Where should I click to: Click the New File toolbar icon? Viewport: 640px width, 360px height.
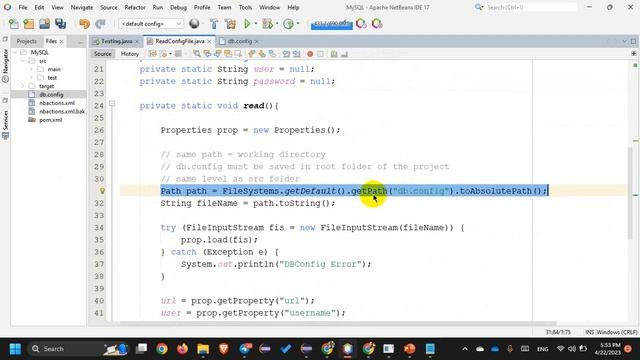pos(13,24)
